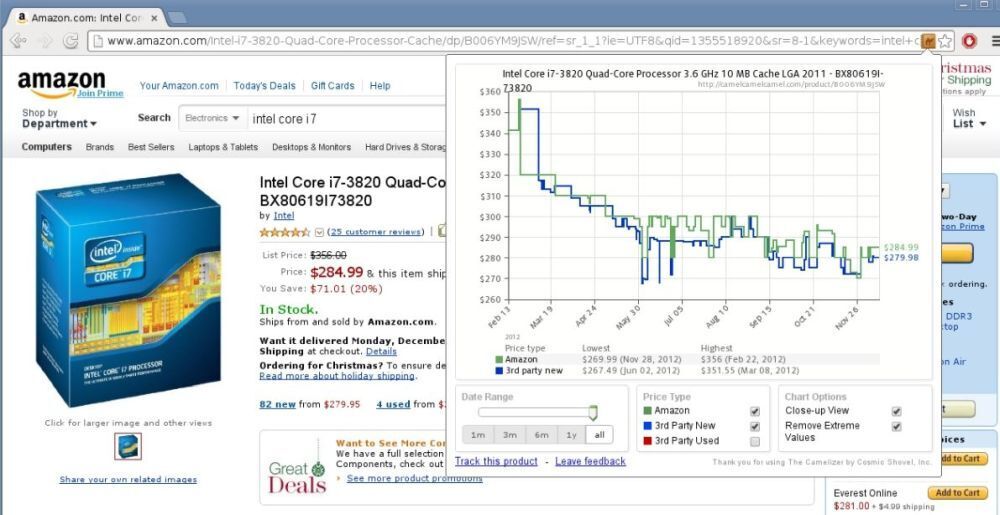Screen dimensions: 1000x515
Task: Click the Great Deals promo image
Action: pyautogui.click(x=297, y=470)
